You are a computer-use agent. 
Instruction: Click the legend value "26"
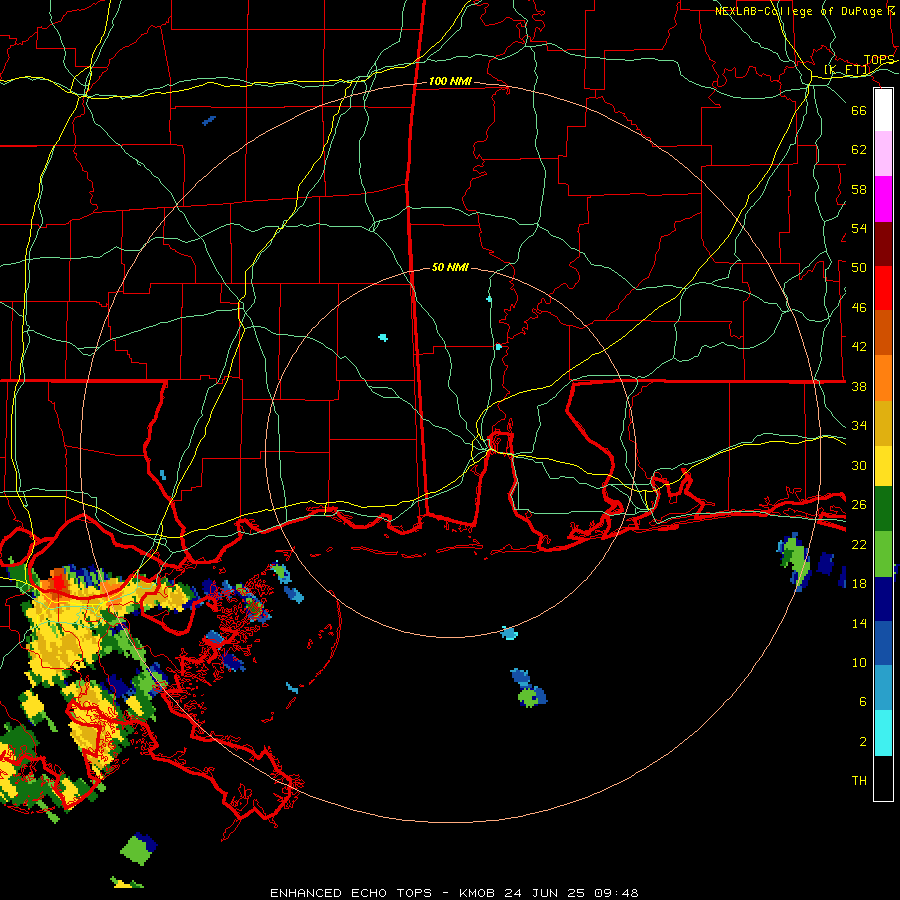(x=859, y=505)
